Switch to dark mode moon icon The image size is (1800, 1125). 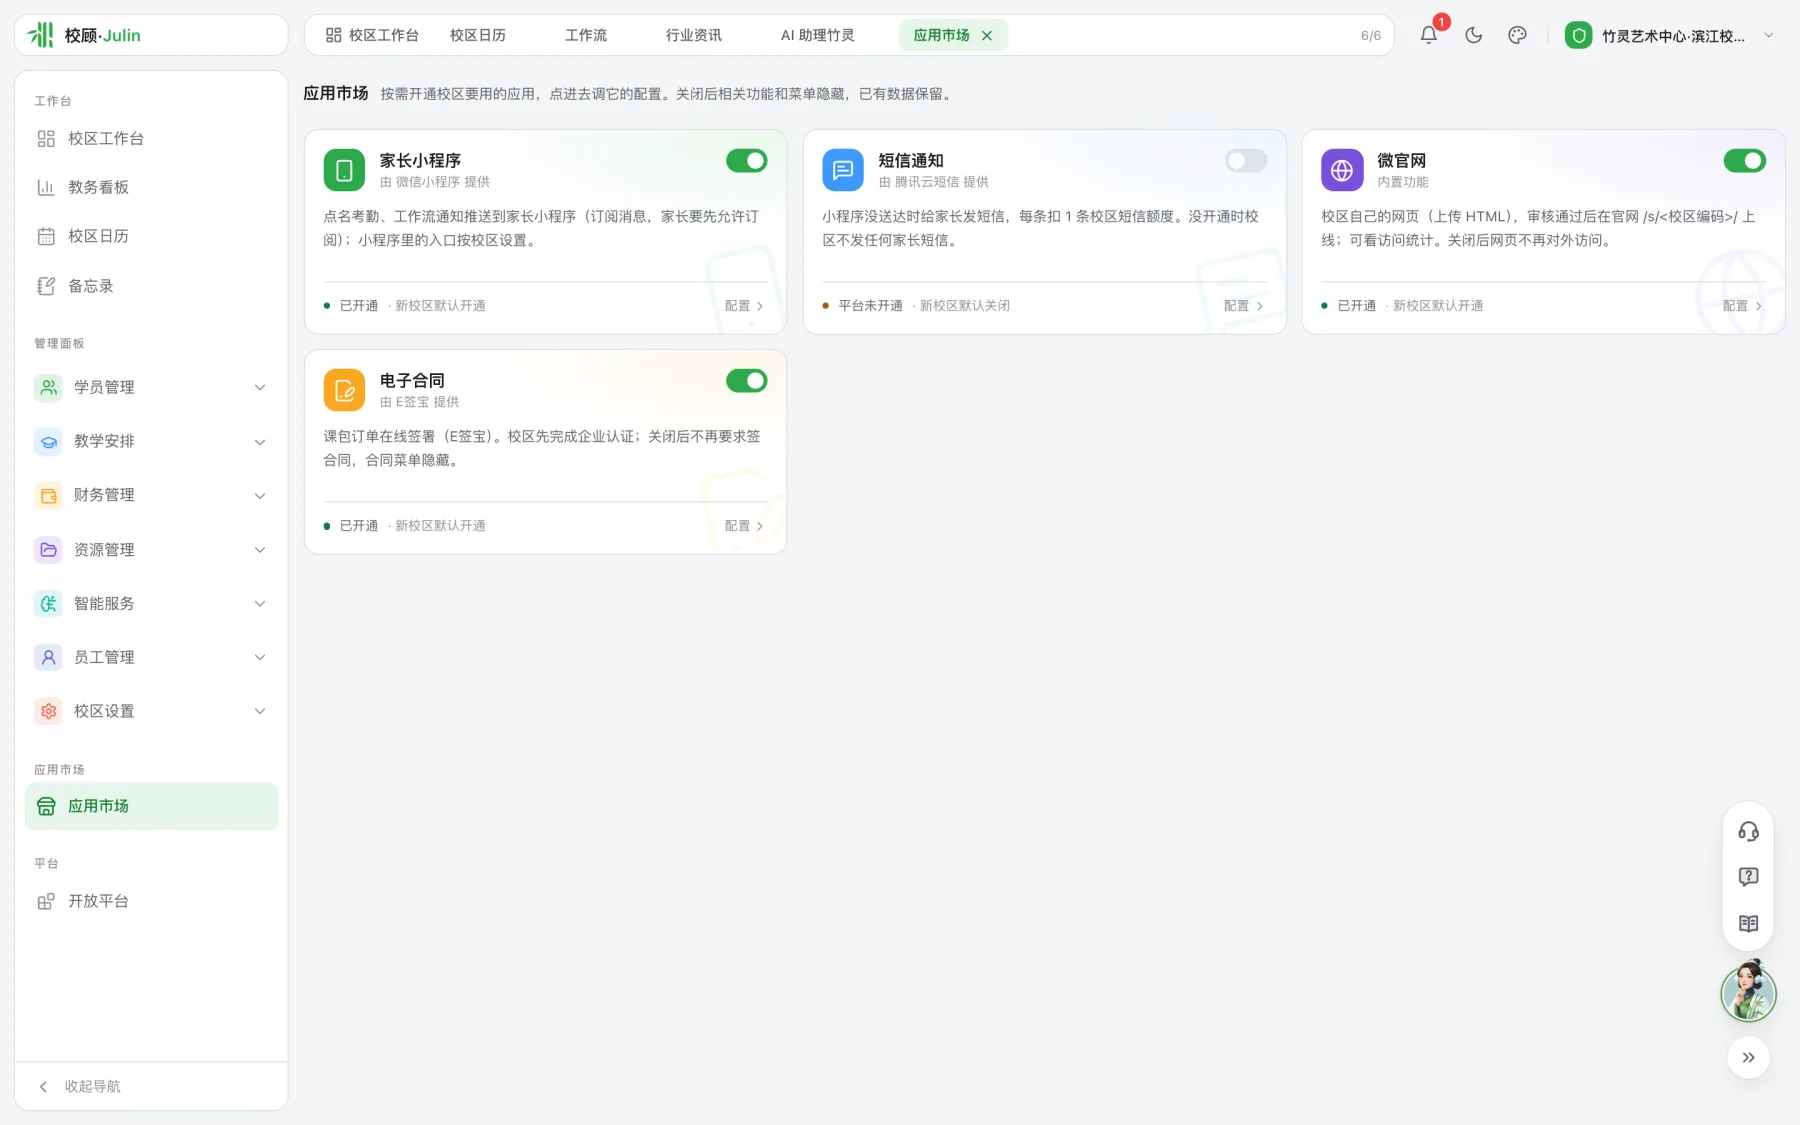point(1473,35)
